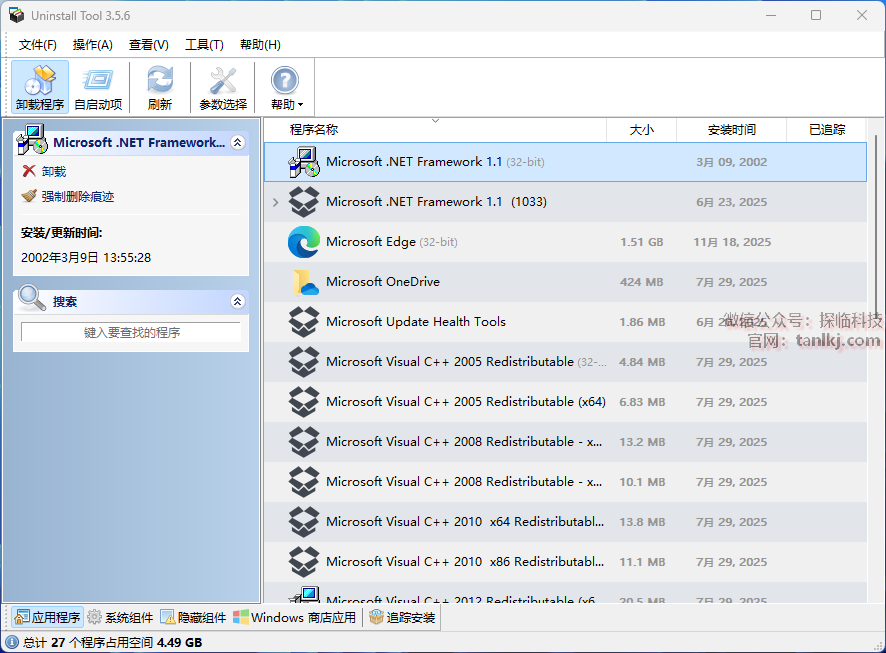Screen dimensions: 886x653
Task: Expand the Microsoft .NET Framework 1.1 (1033) row
Action: [276, 202]
